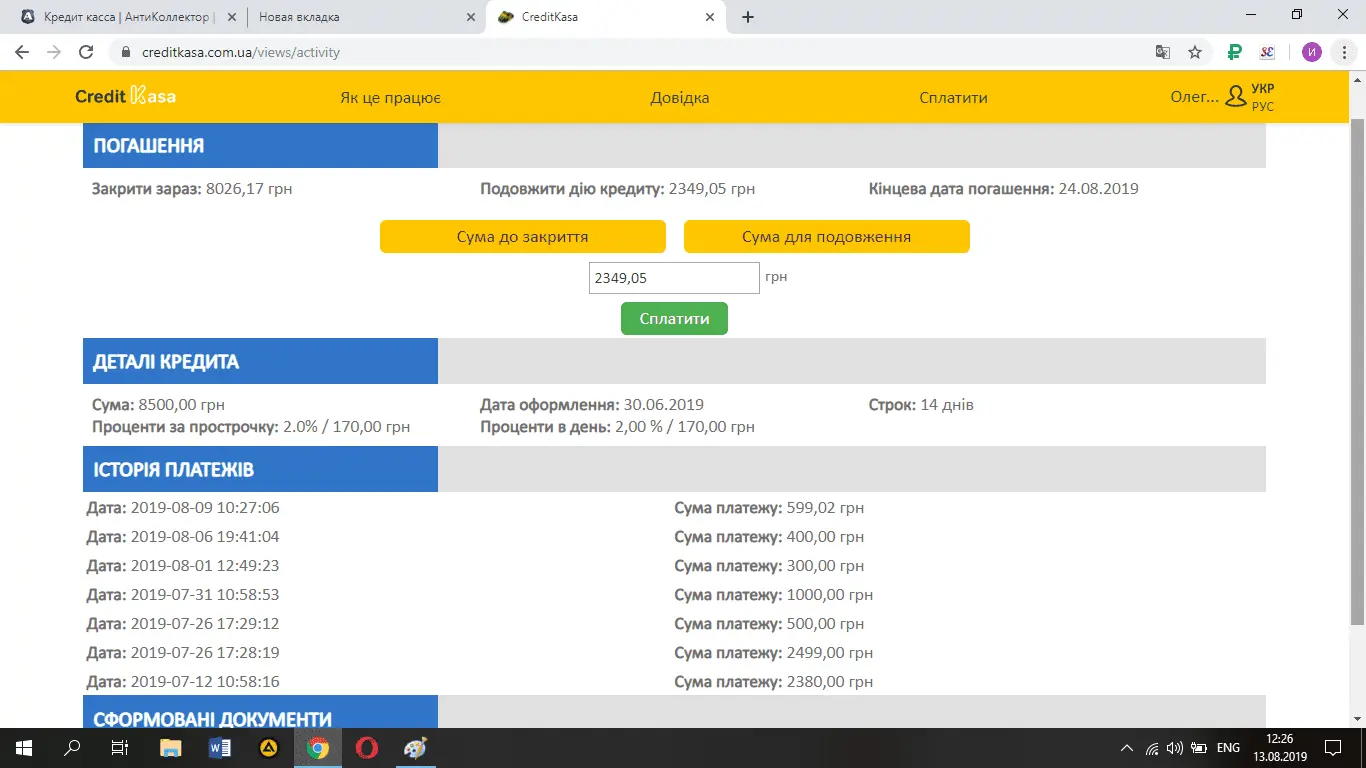Open the Google Translate page icon
The width and height of the screenshot is (1366, 768).
tap(1162, 52)
